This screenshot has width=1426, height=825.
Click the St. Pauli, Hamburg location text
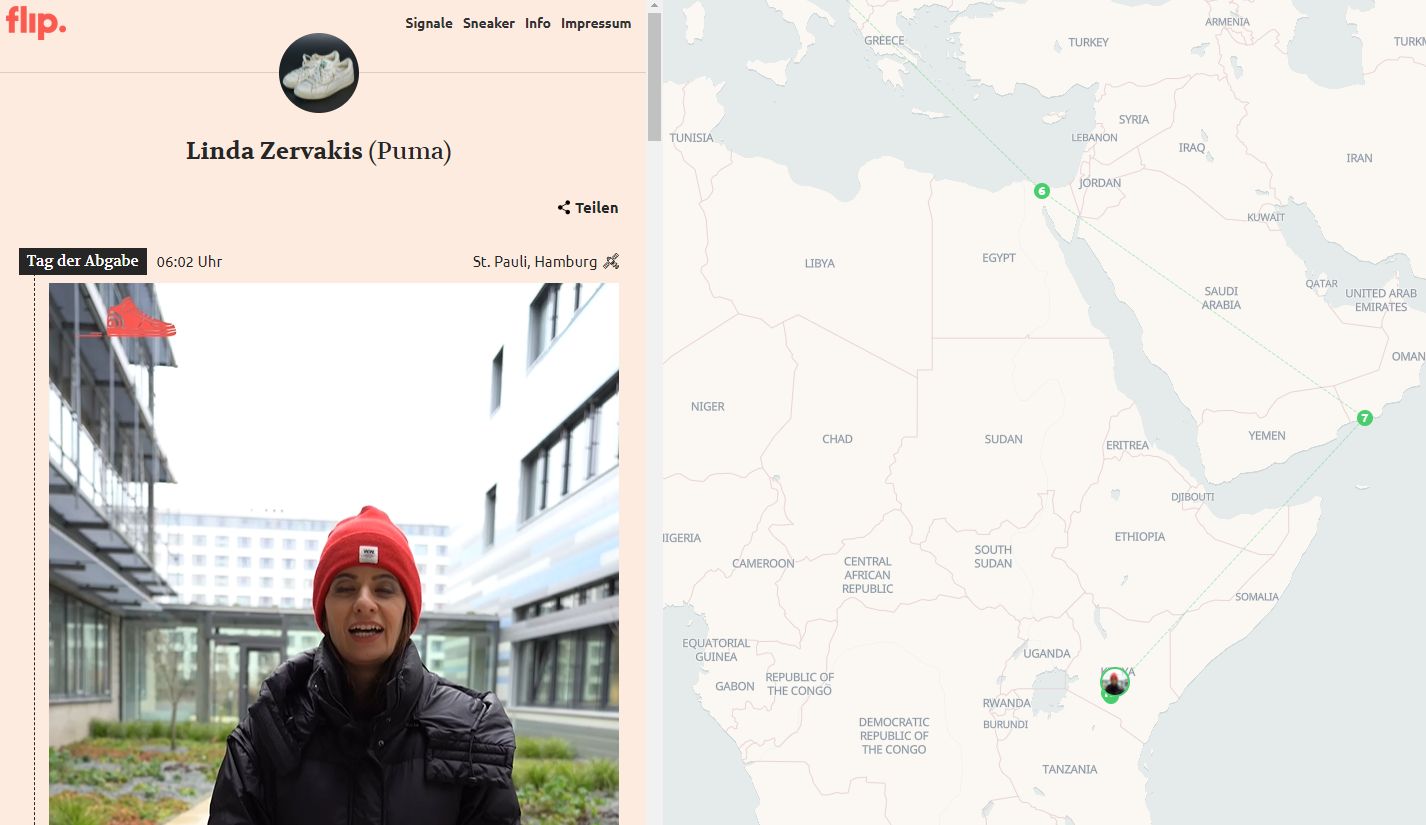(535, 262)
